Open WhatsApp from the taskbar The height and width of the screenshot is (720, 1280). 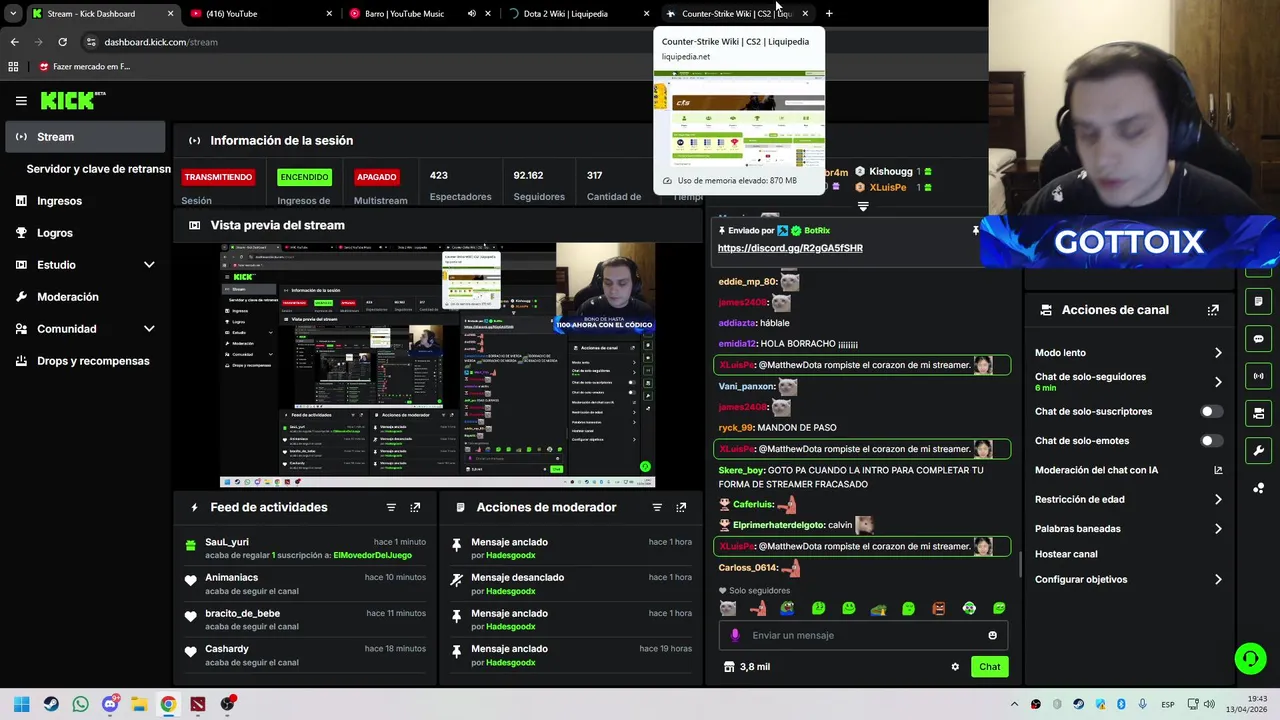[x=80, y=704]
